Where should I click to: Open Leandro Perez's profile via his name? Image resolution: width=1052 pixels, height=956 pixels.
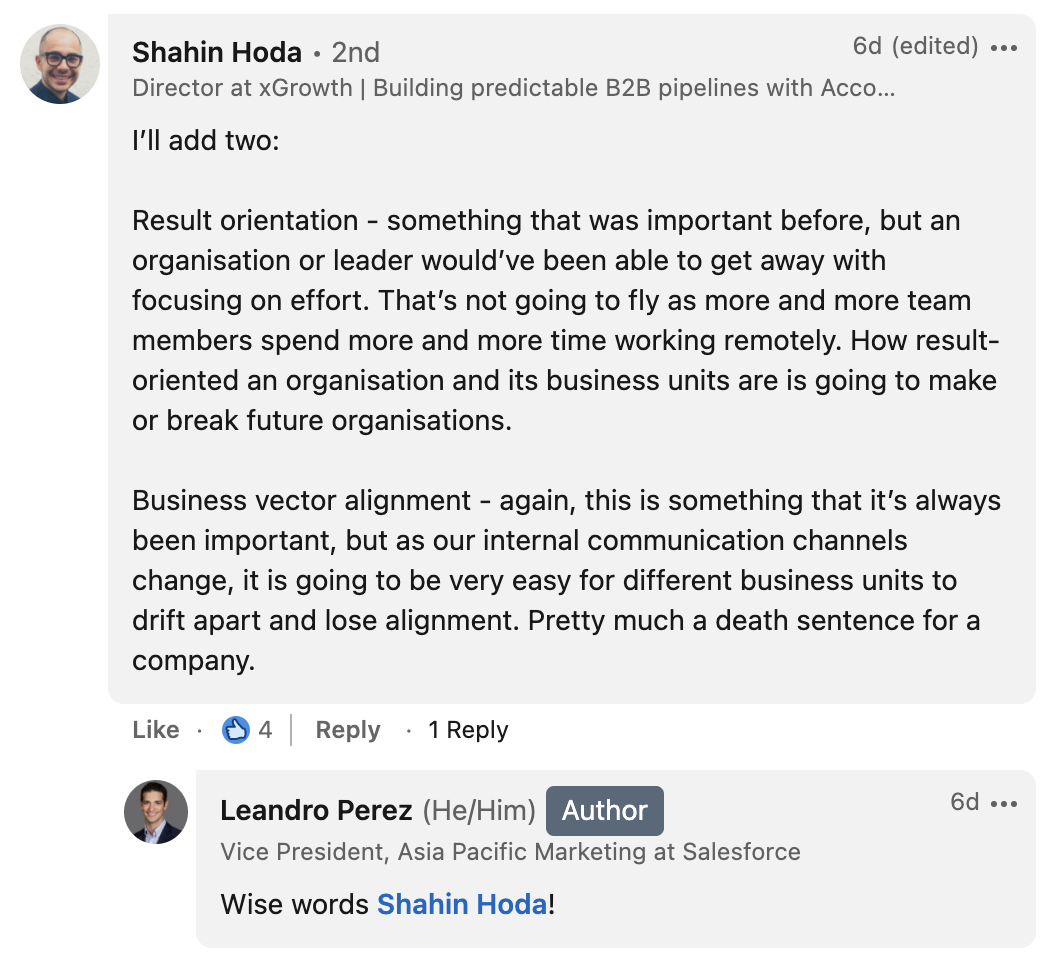(316, 810)
